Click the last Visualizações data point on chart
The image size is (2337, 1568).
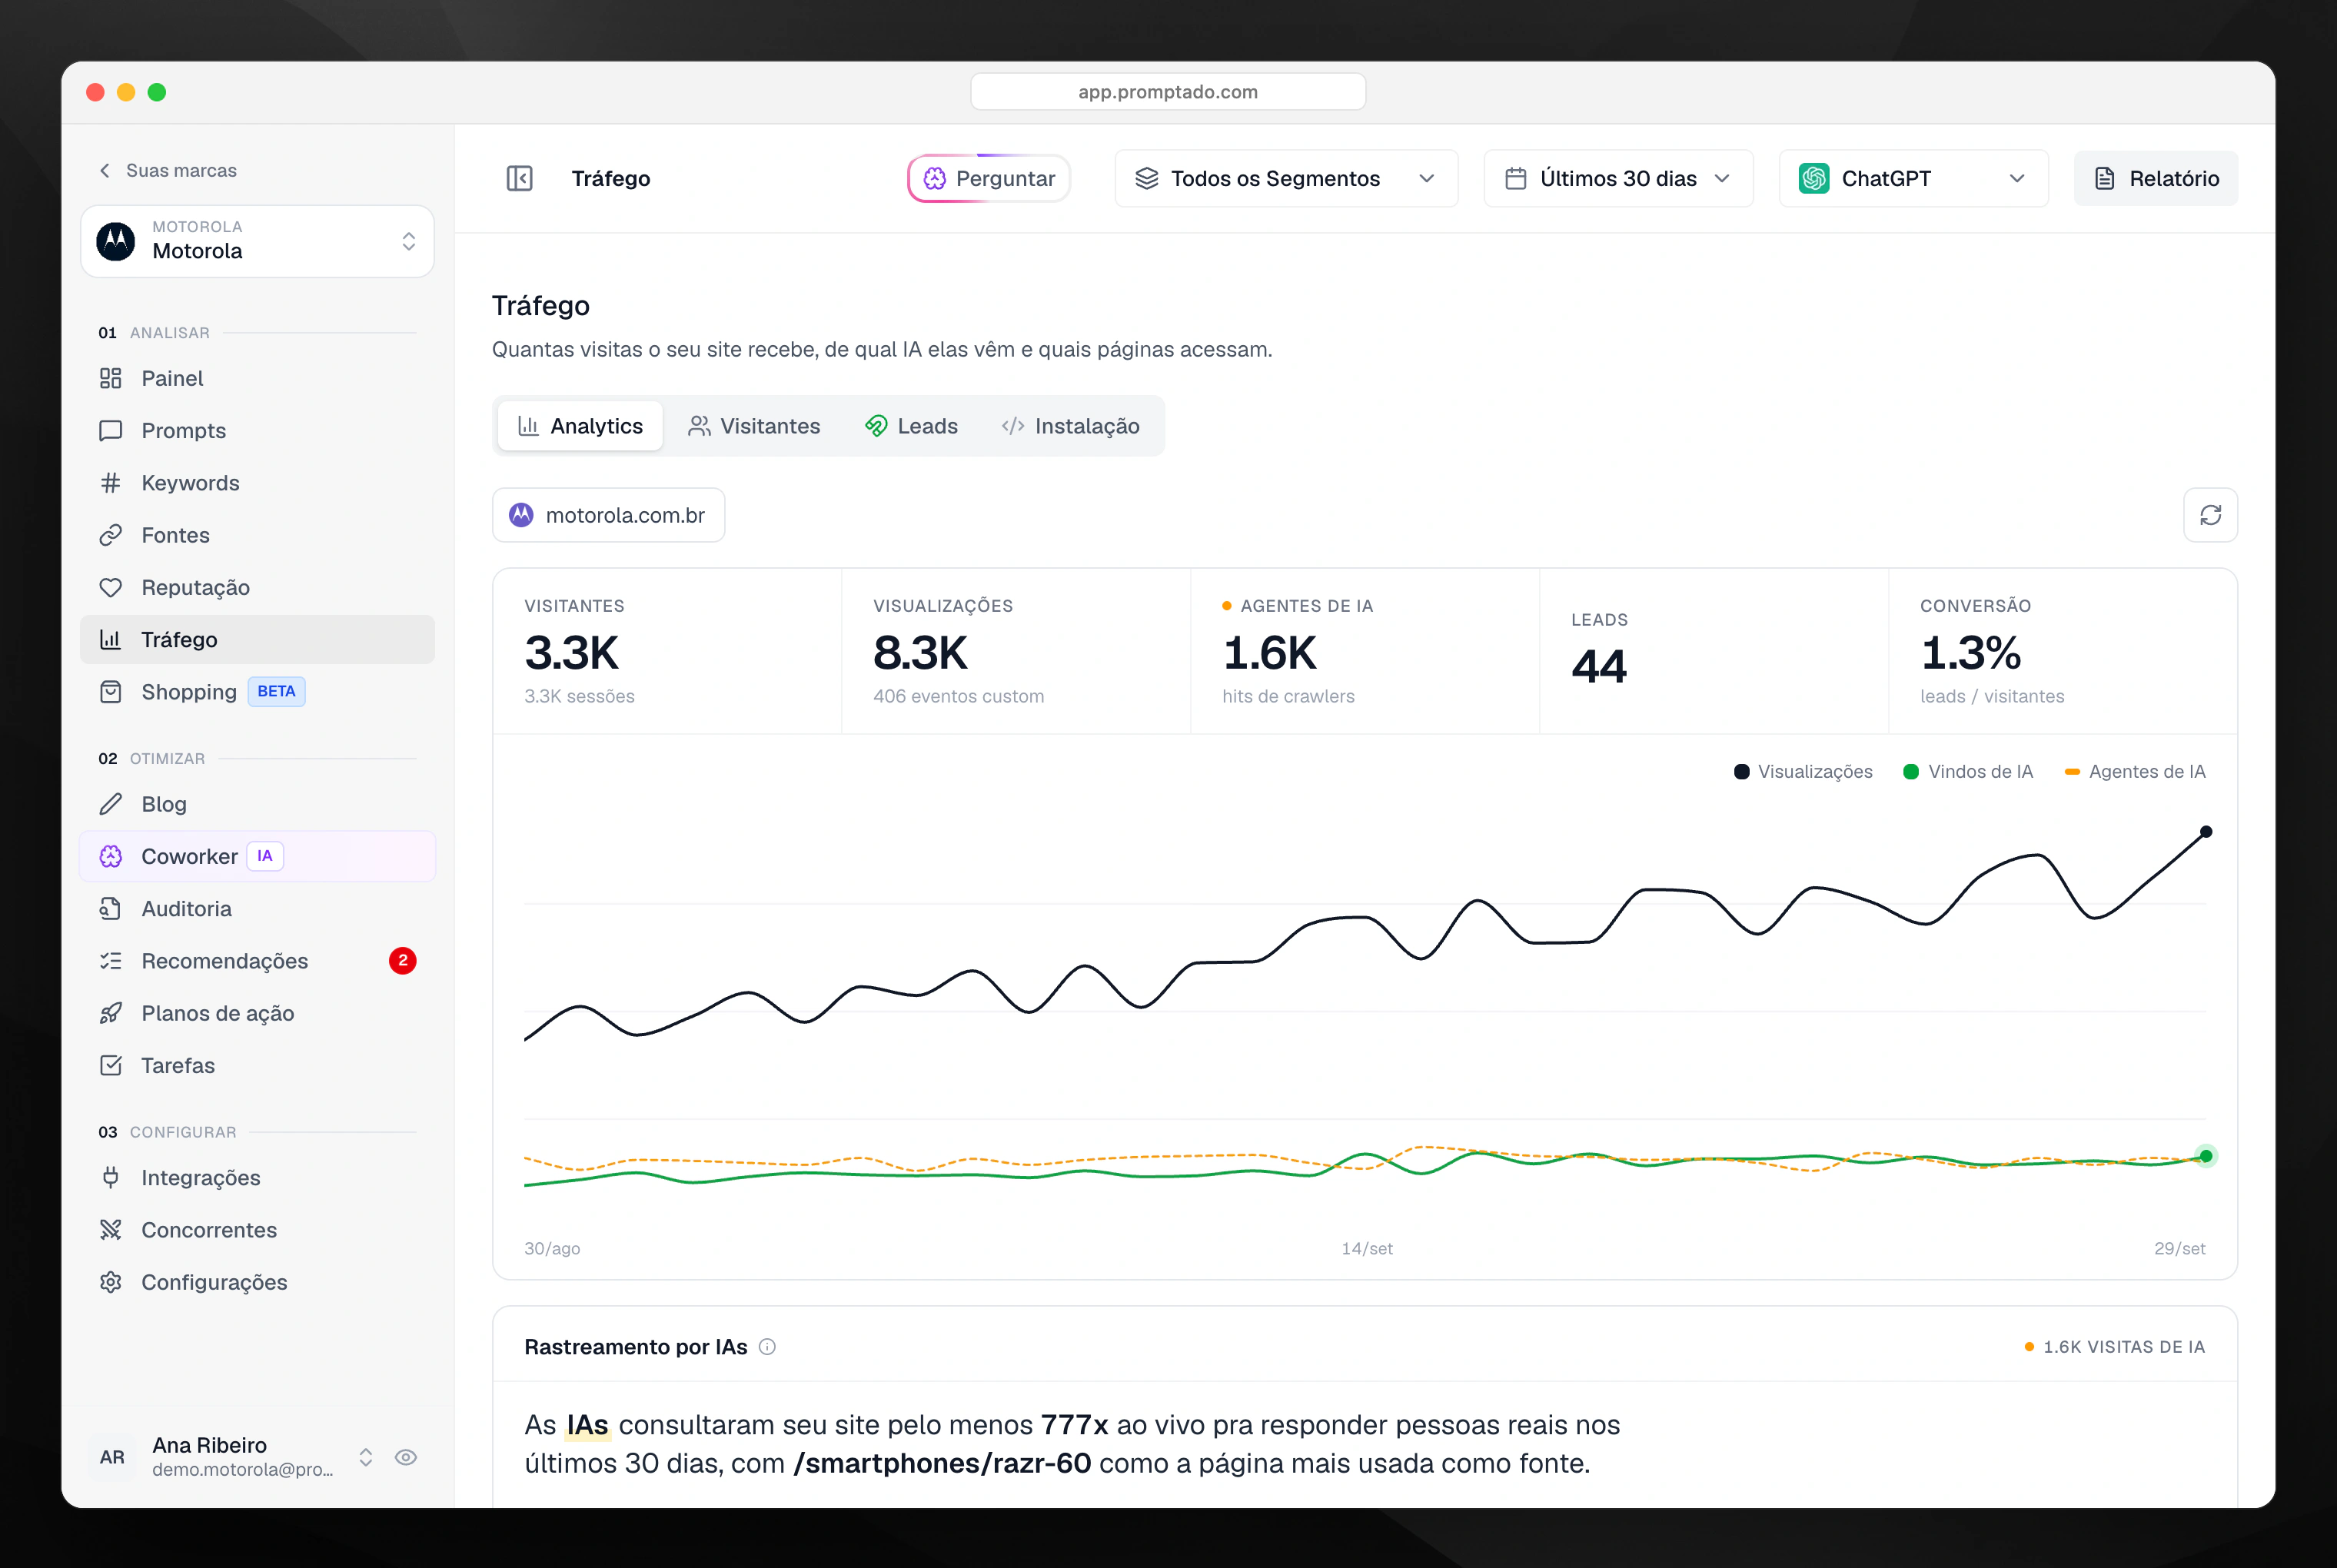click(2206, 832)
